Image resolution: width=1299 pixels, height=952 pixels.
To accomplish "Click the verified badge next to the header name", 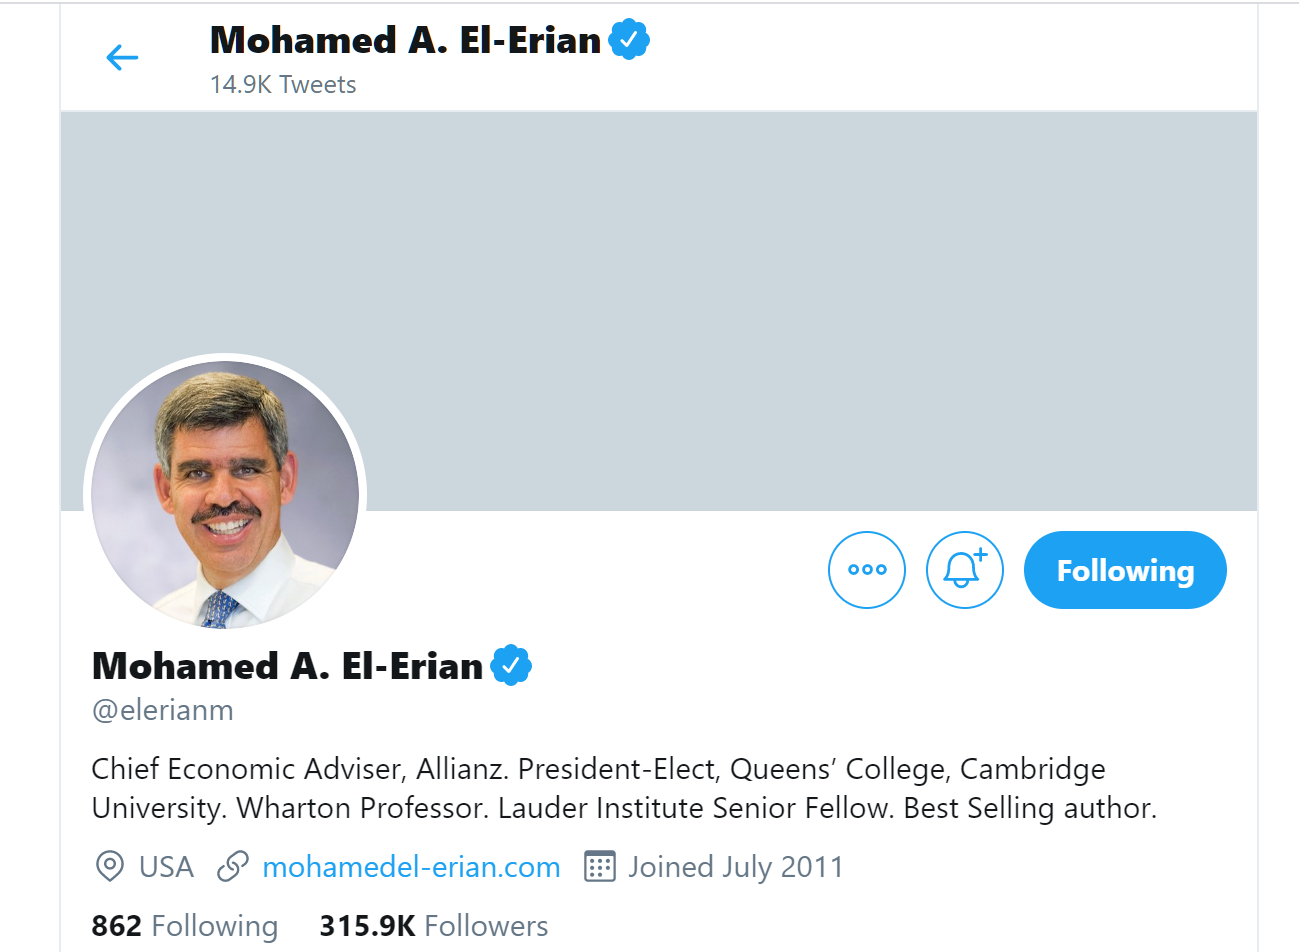I will [x=630, y=39].
